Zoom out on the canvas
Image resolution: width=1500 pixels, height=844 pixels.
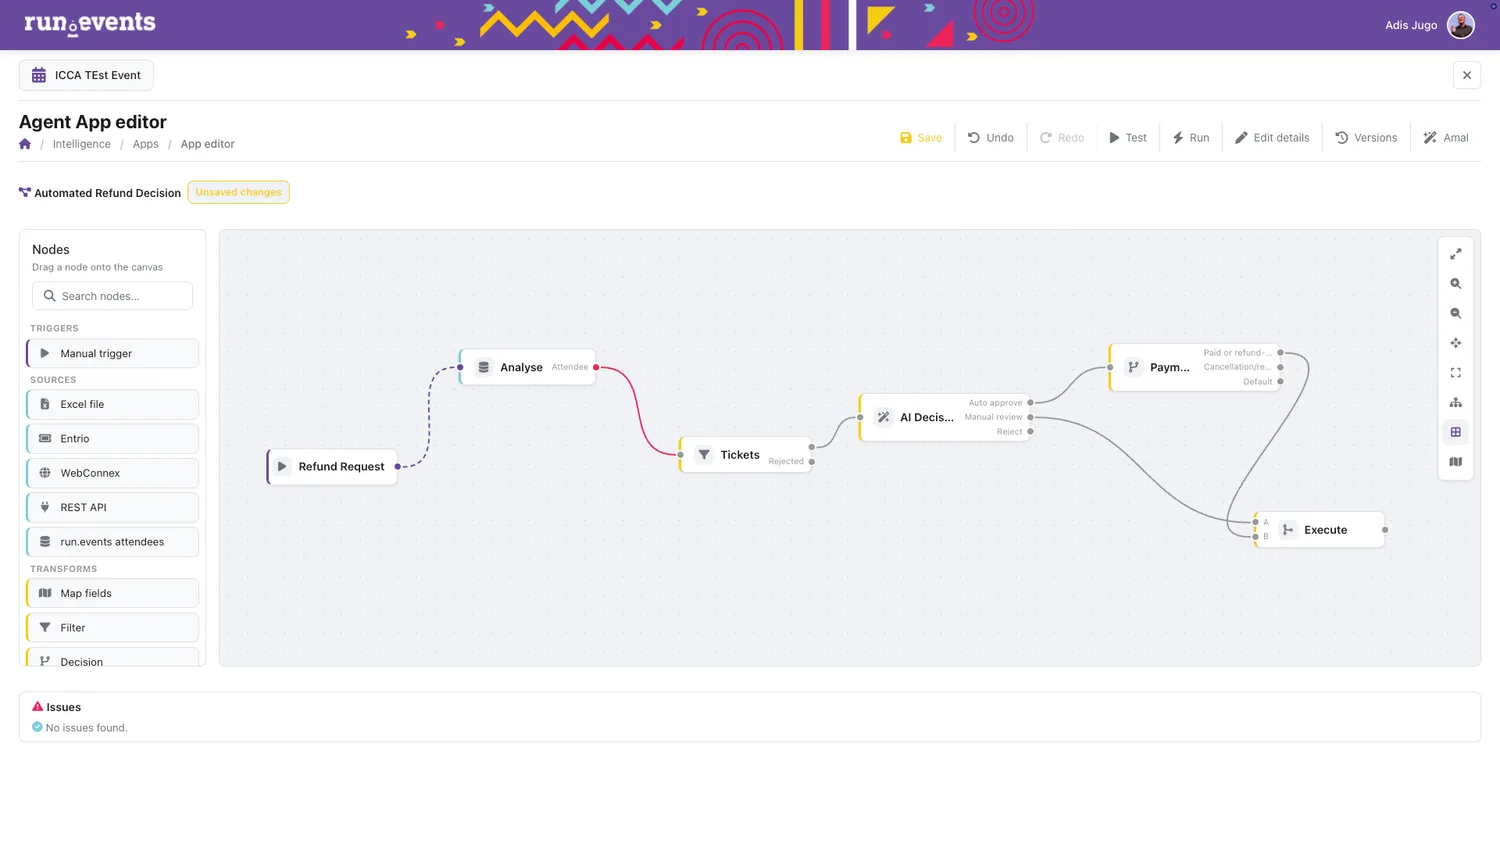click(1456, 313)
